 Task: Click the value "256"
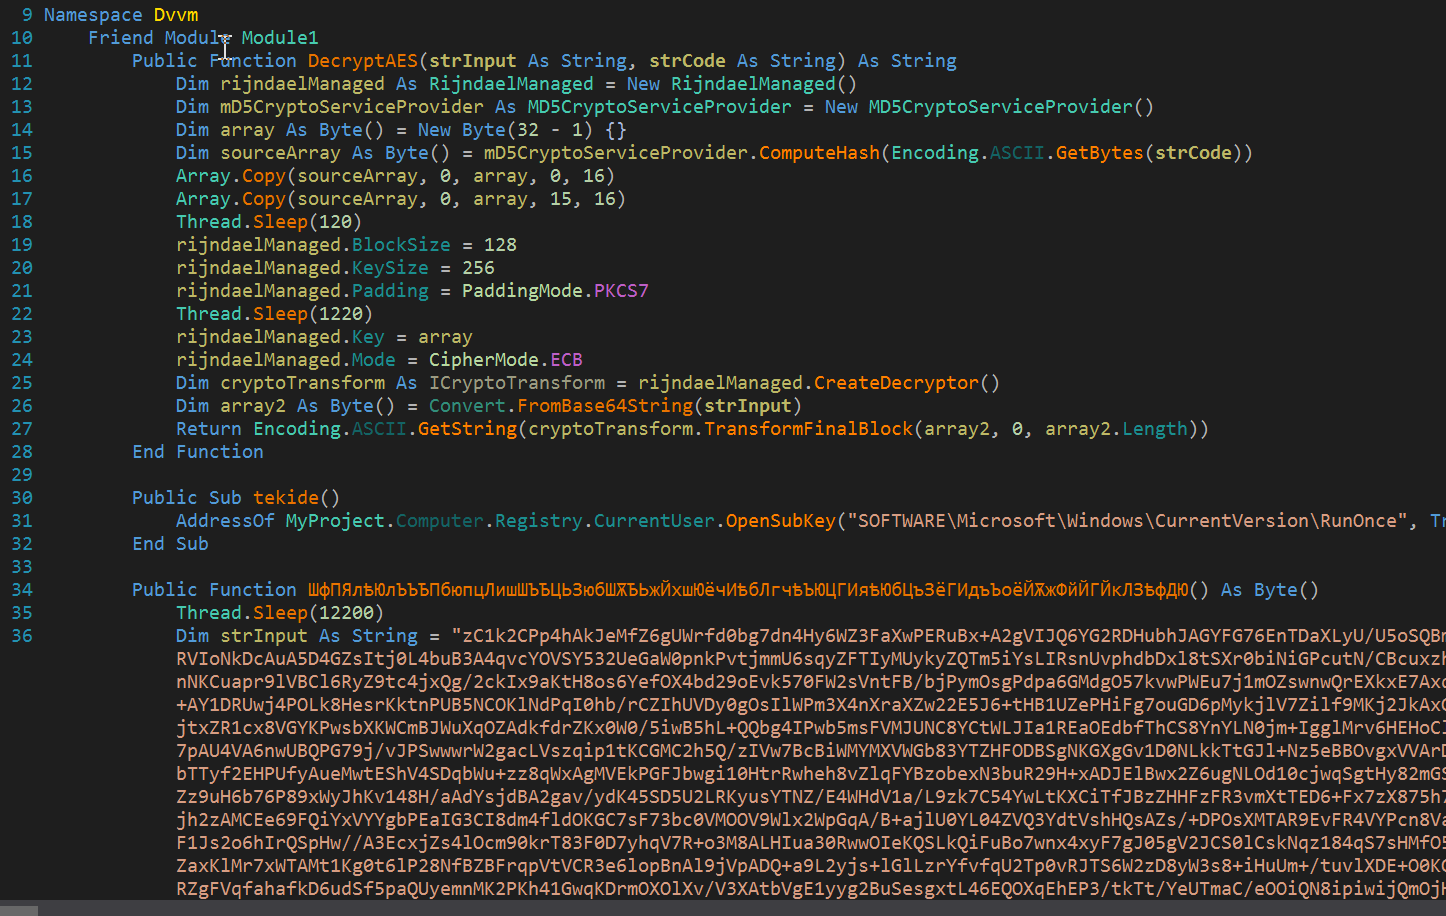[478, 268]
